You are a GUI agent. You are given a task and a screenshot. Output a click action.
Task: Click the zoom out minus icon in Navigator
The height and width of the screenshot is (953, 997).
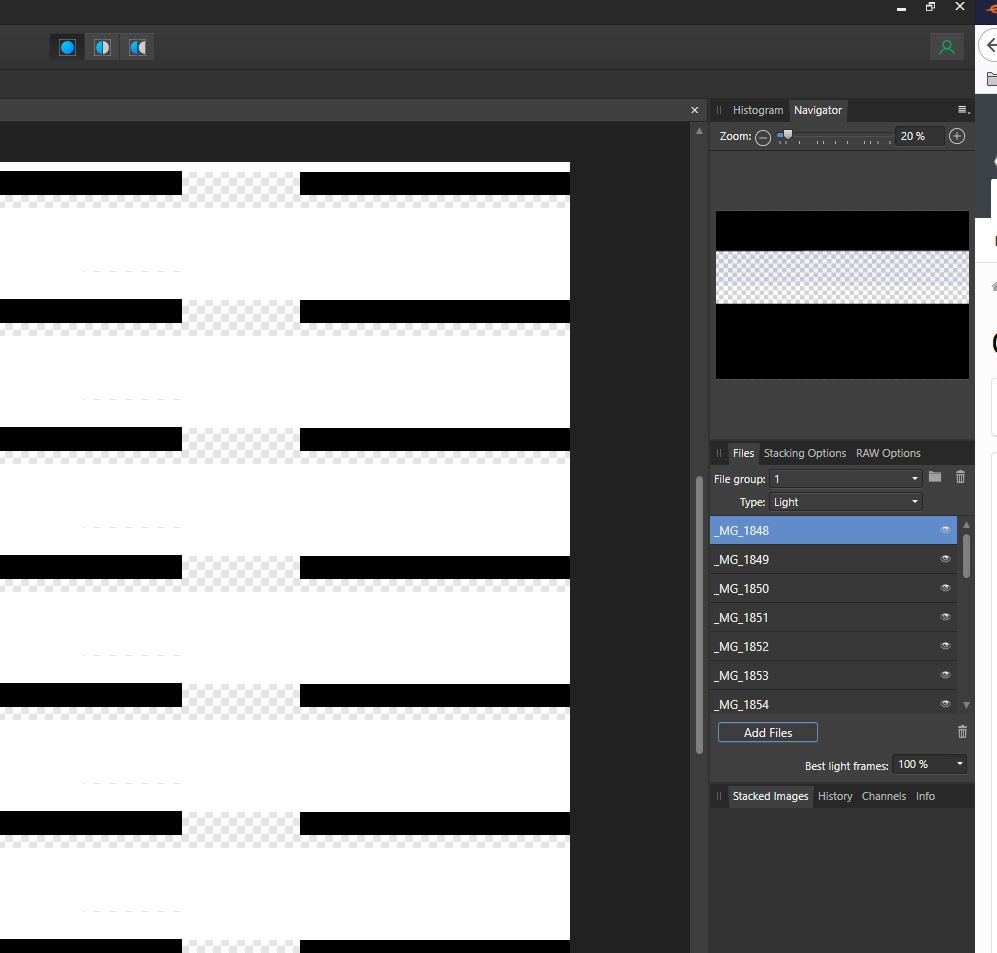point(763,137)
